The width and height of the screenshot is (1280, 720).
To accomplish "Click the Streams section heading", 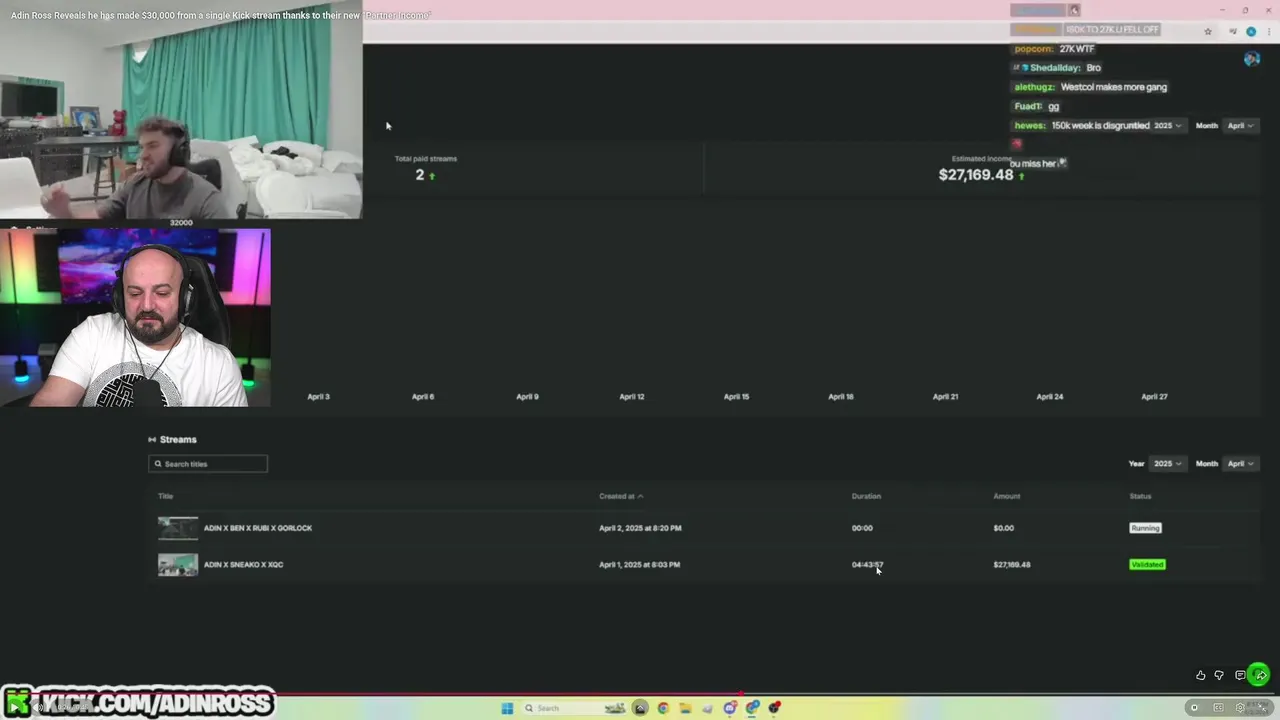I will pos(178,440).
